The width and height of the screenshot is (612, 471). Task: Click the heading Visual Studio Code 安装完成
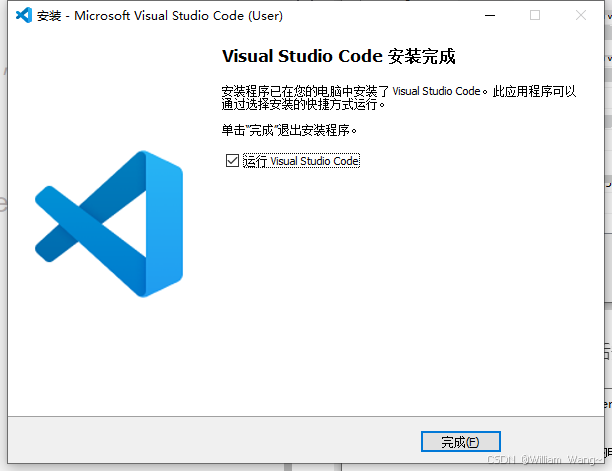(338, 56)
